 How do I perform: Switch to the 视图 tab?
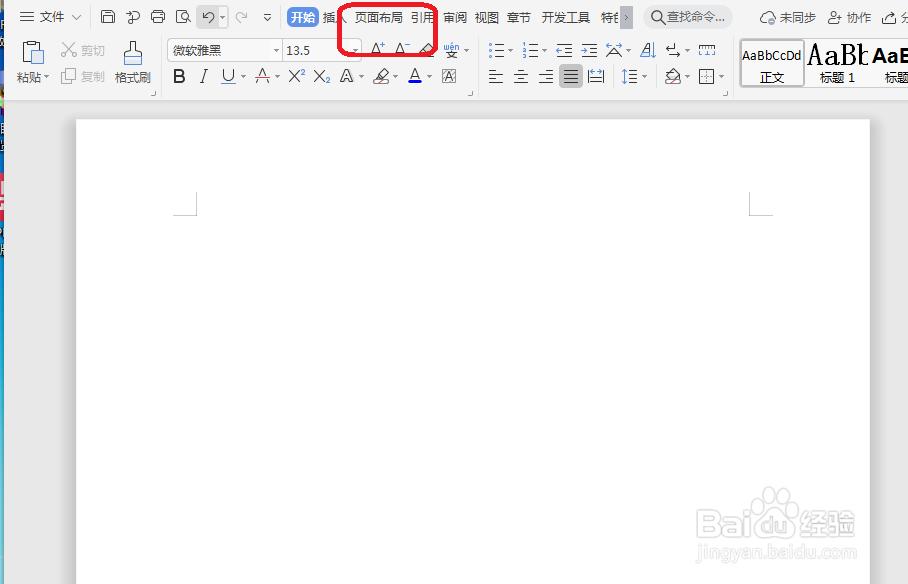click(x=486, y=17)
